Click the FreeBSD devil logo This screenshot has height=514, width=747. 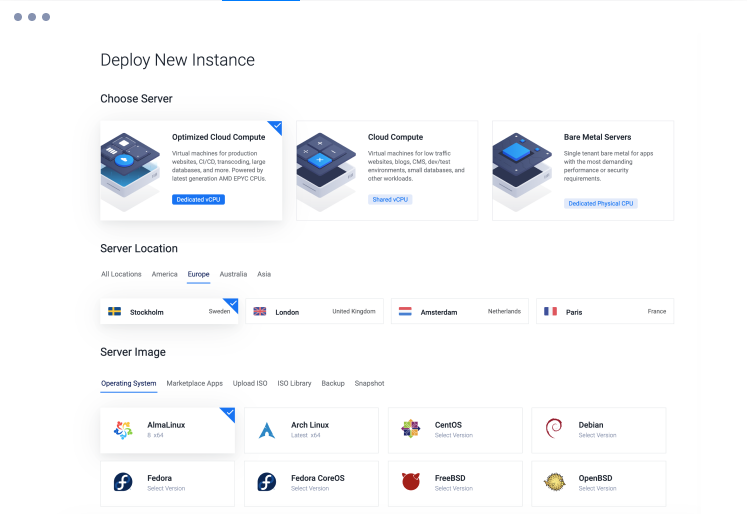coord(411,482)
